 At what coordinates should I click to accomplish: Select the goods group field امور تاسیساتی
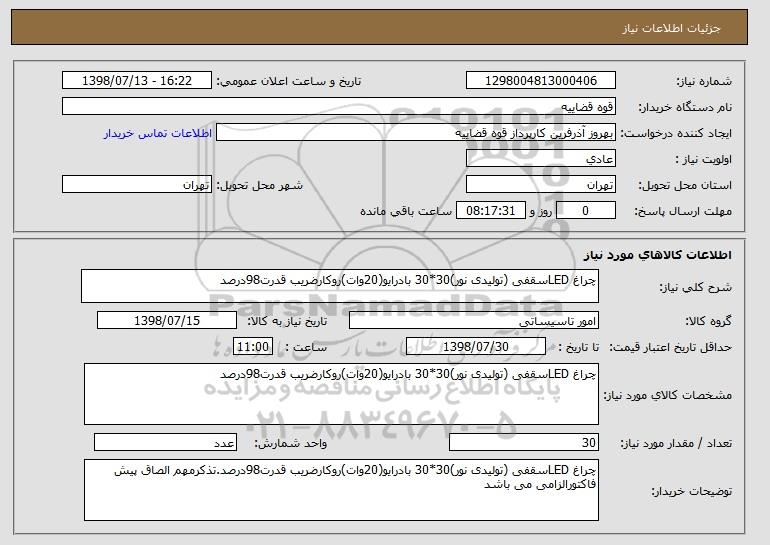pos(473,321)
